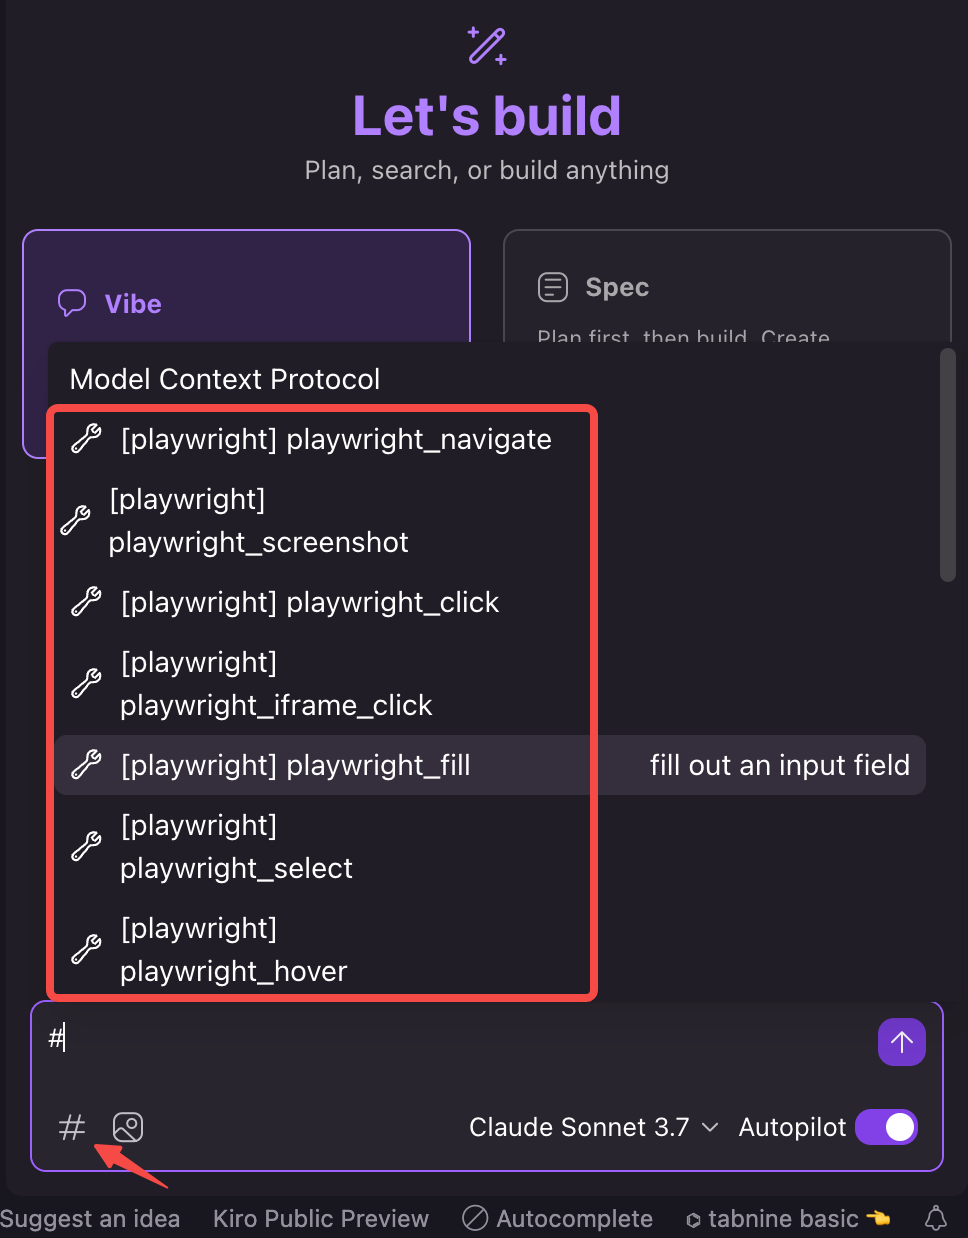Click the attach image icon
The height and width of the screenshot is (1238, 968).
coord(128,1128)
